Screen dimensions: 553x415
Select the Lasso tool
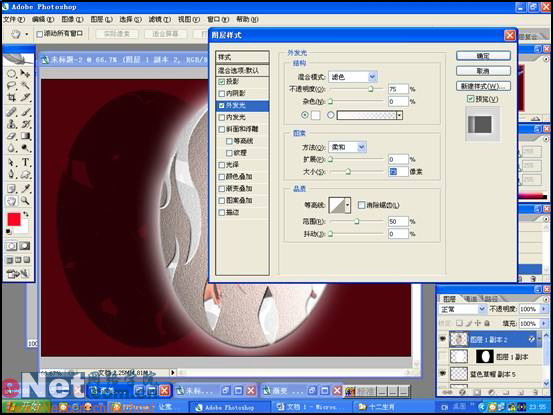[11, 85]
